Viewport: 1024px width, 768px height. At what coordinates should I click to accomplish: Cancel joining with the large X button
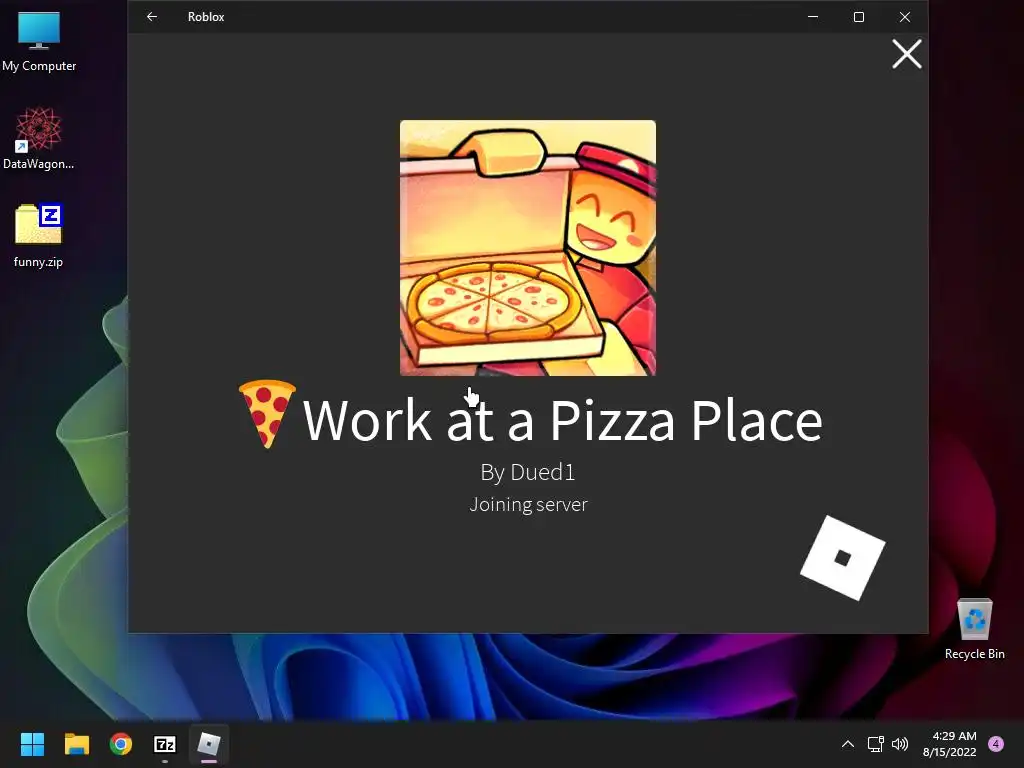tap(906, 54)
